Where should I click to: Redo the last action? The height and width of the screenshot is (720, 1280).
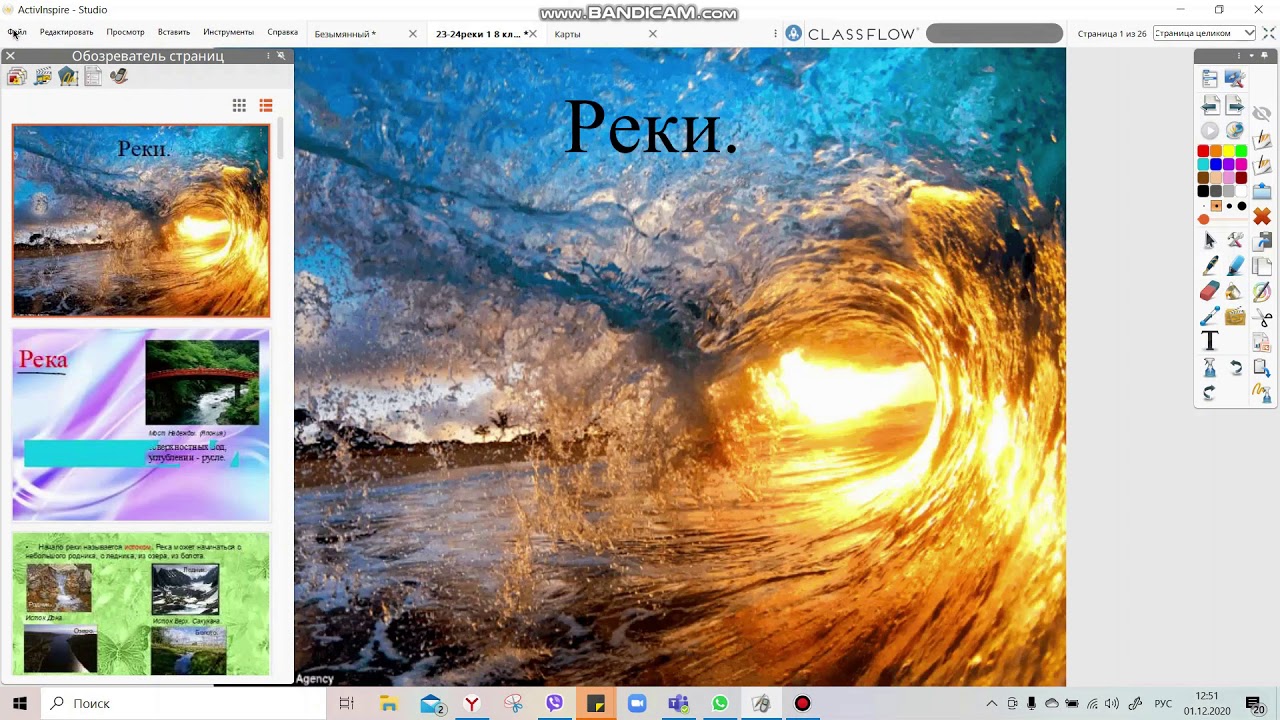click(x=1209, y=393)
